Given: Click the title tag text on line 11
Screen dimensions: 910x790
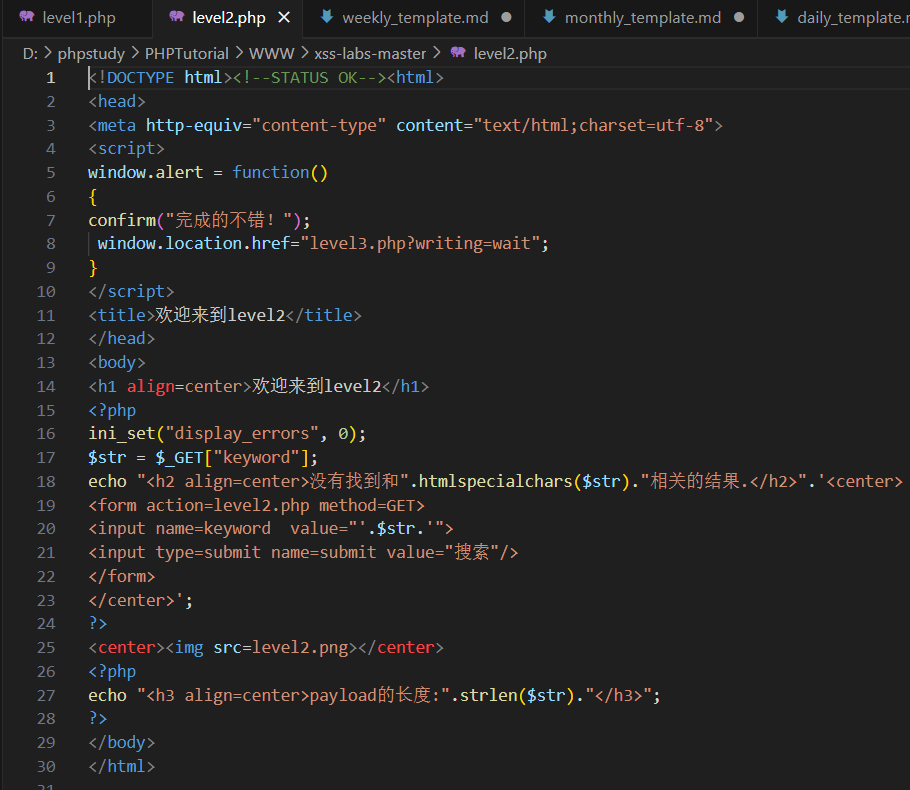Looking at the screenshot, I should tap(225, 316).
